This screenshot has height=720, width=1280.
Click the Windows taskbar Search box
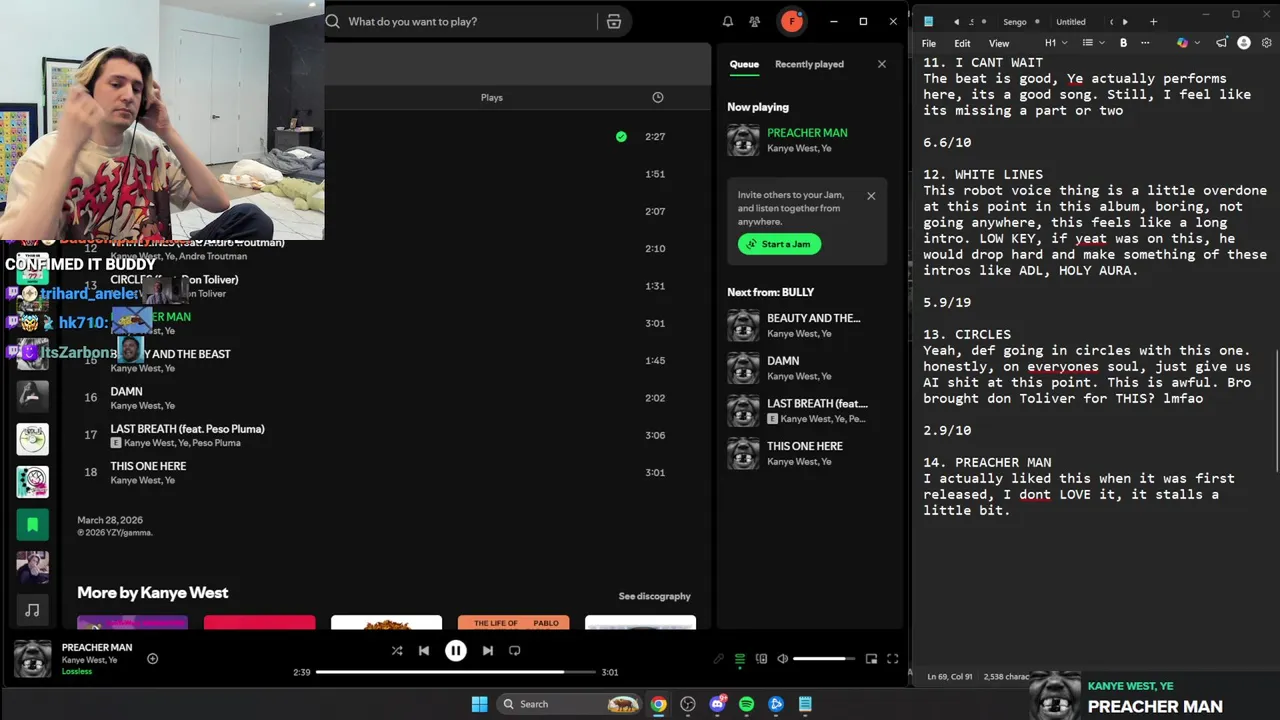[x=568, y=704]
